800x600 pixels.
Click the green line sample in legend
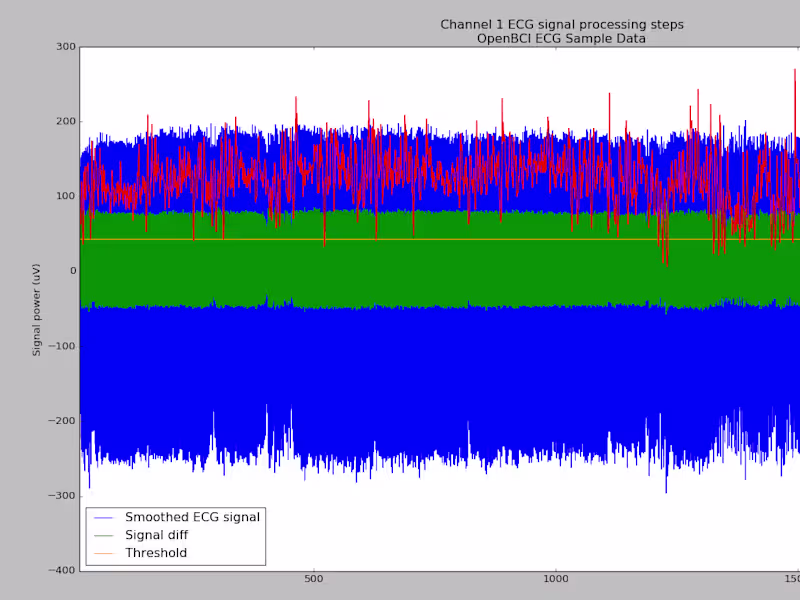point(104,536)
